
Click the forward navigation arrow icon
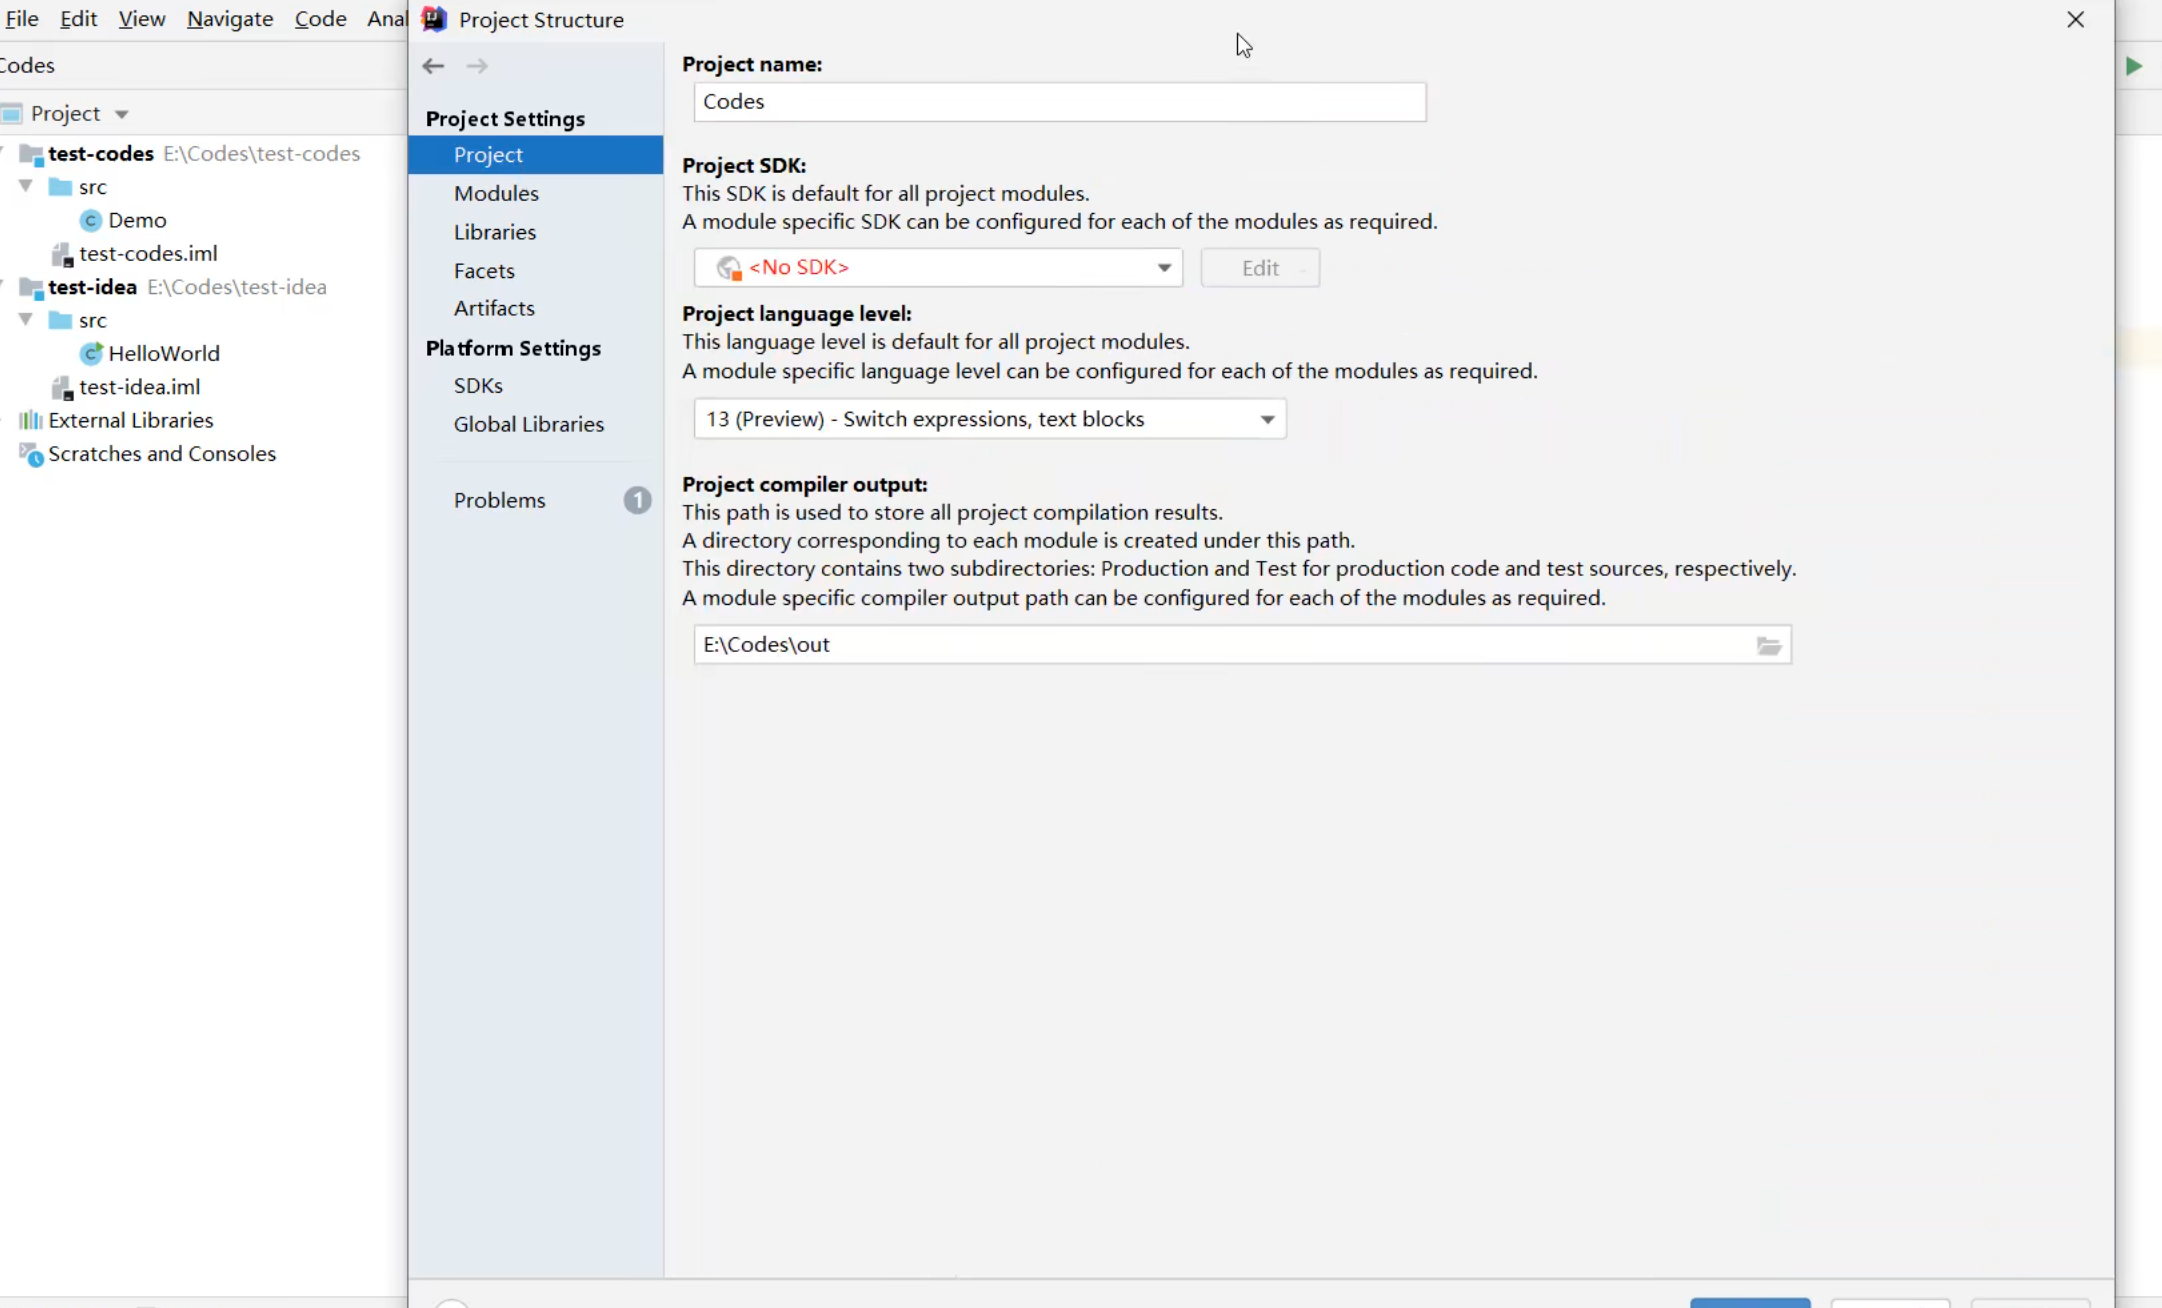[x=477, y=66]
